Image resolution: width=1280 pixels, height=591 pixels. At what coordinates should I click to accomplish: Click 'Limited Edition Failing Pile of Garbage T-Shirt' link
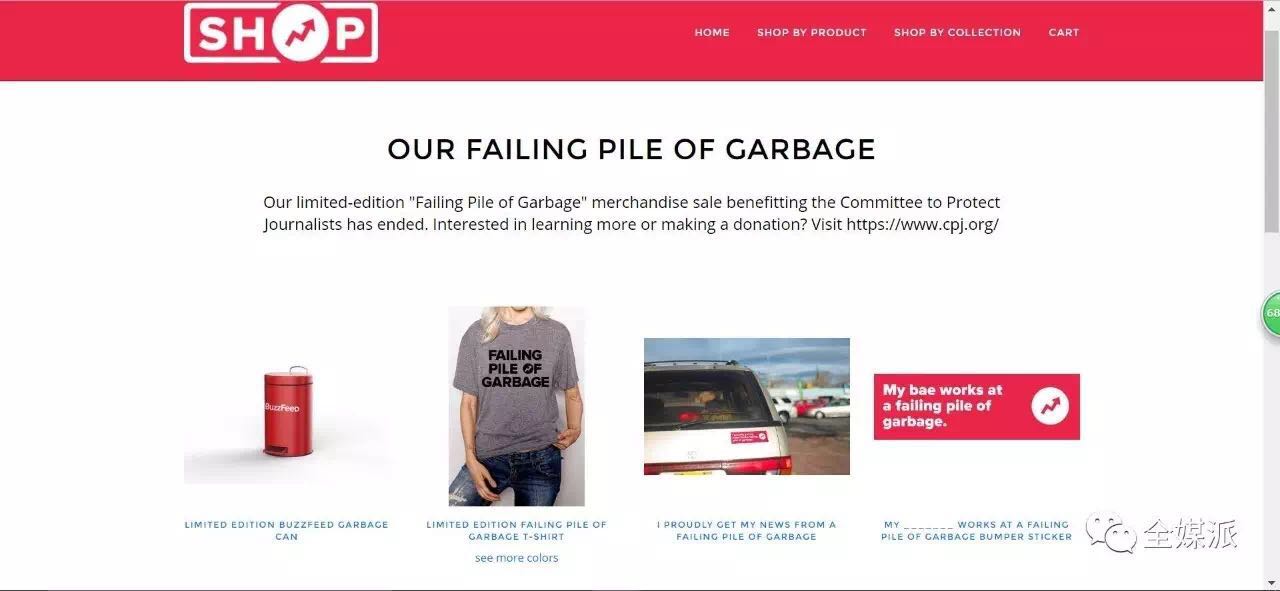[516, 530]
